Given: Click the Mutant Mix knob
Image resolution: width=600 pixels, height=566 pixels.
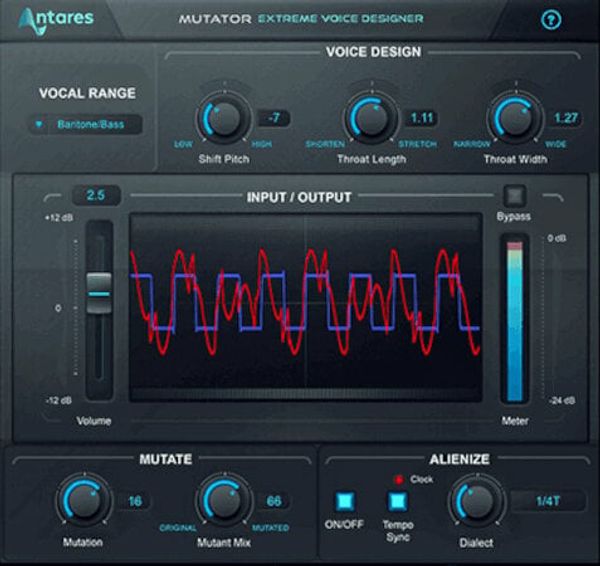Looking at the screenshot, I should point(224,500).
